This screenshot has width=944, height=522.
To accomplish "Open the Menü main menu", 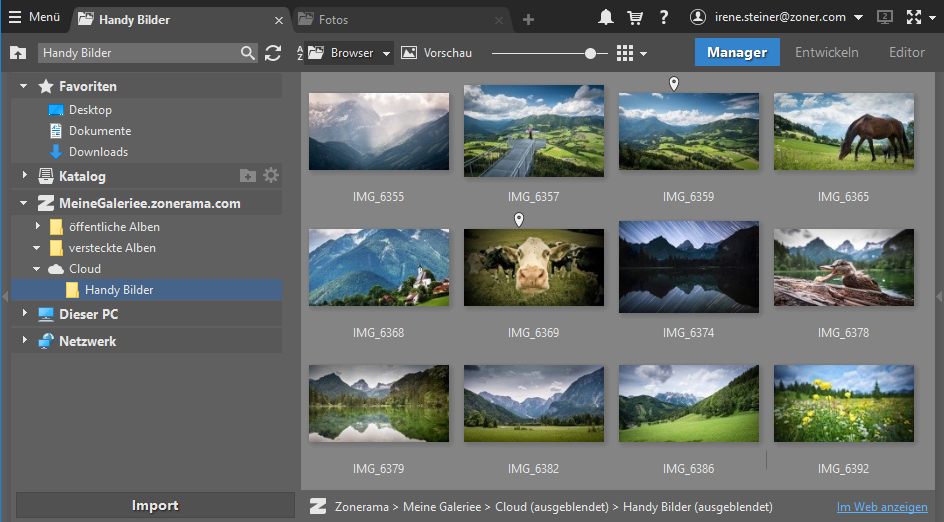I will click(x=35, y=17).
